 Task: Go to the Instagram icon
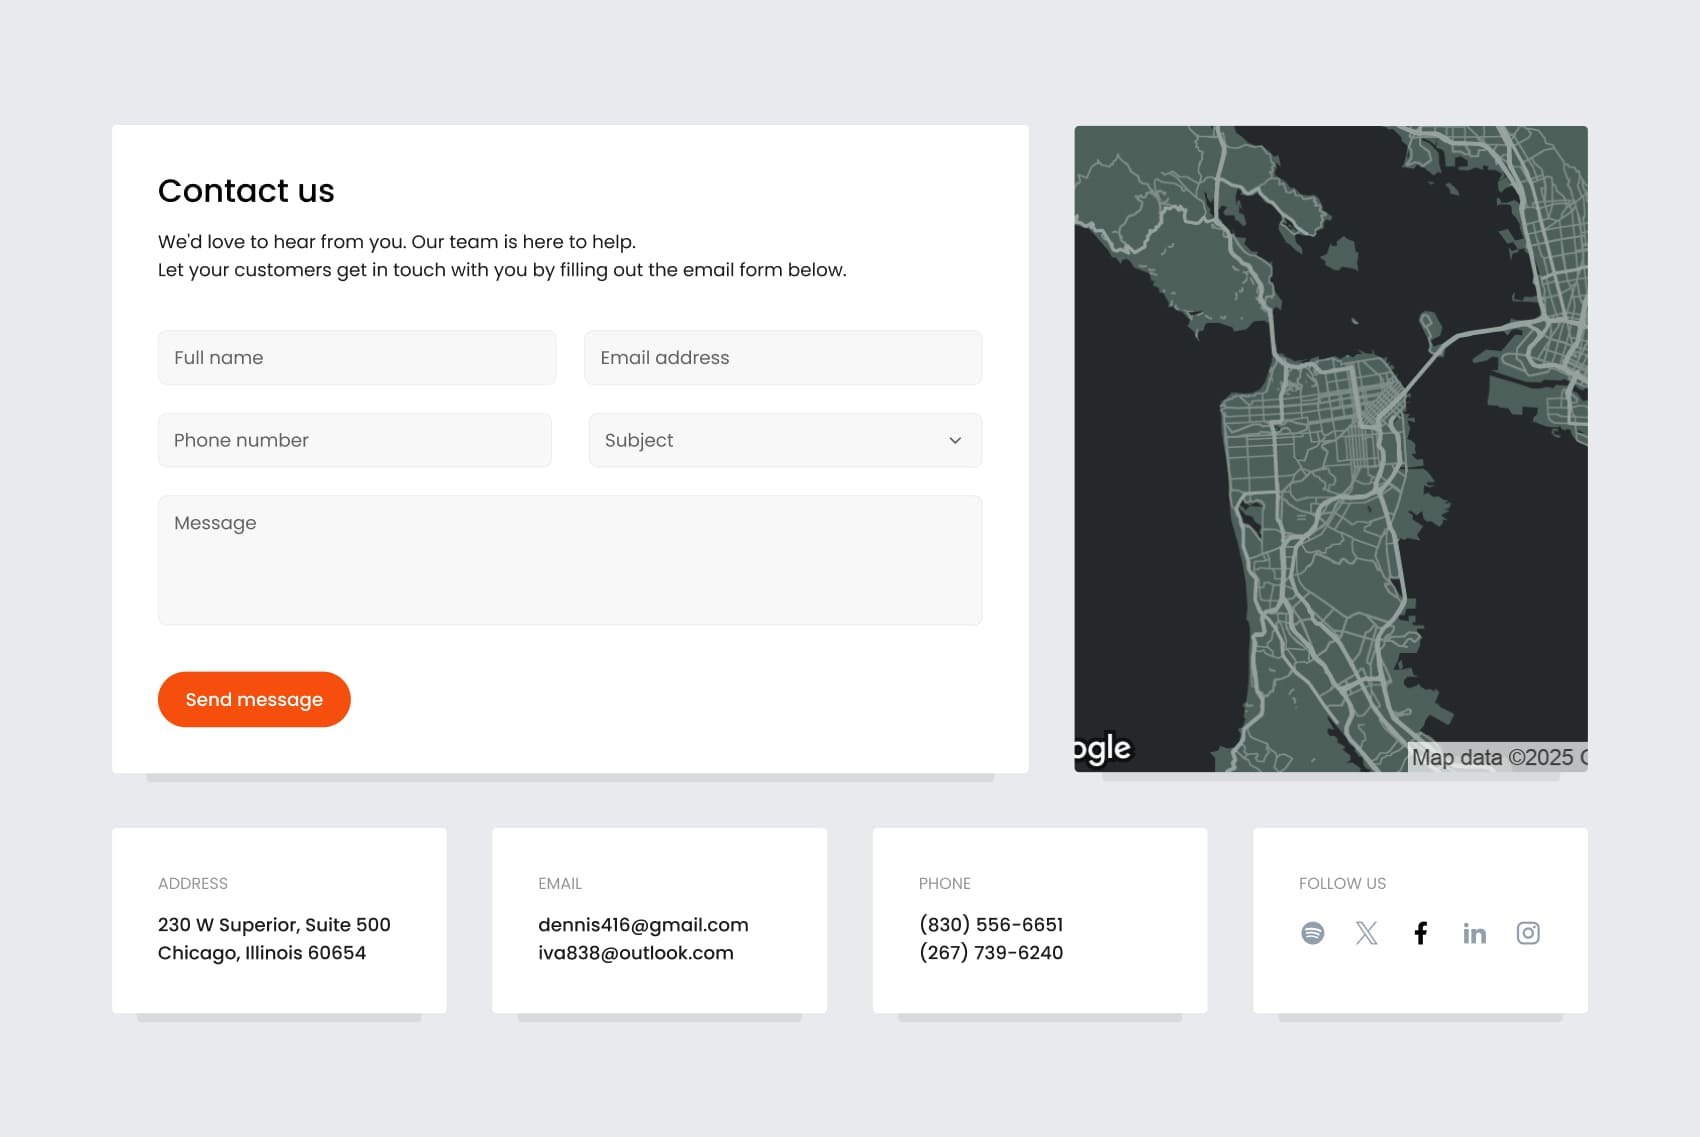point(1527,933)
